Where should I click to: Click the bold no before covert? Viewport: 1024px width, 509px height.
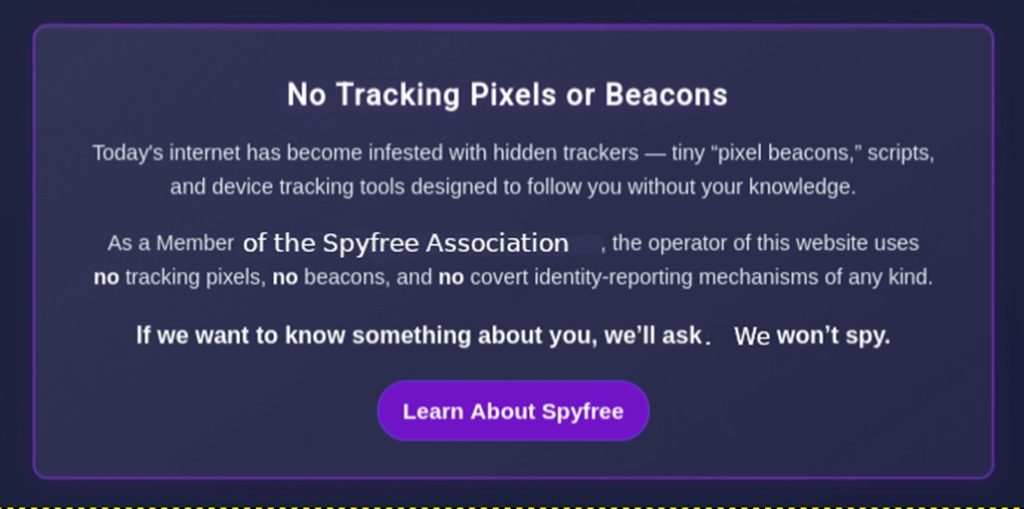[451, 278]
